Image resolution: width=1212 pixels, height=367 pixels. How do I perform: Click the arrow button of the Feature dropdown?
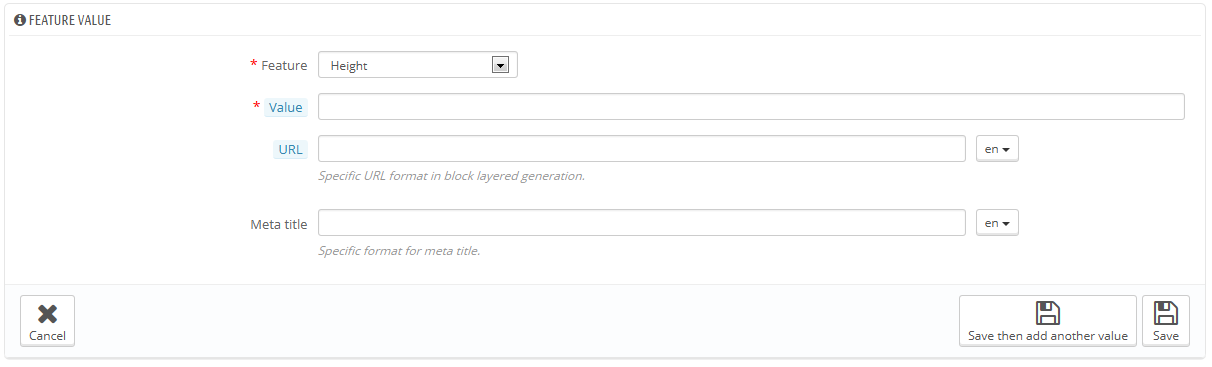tap(501, 66)
